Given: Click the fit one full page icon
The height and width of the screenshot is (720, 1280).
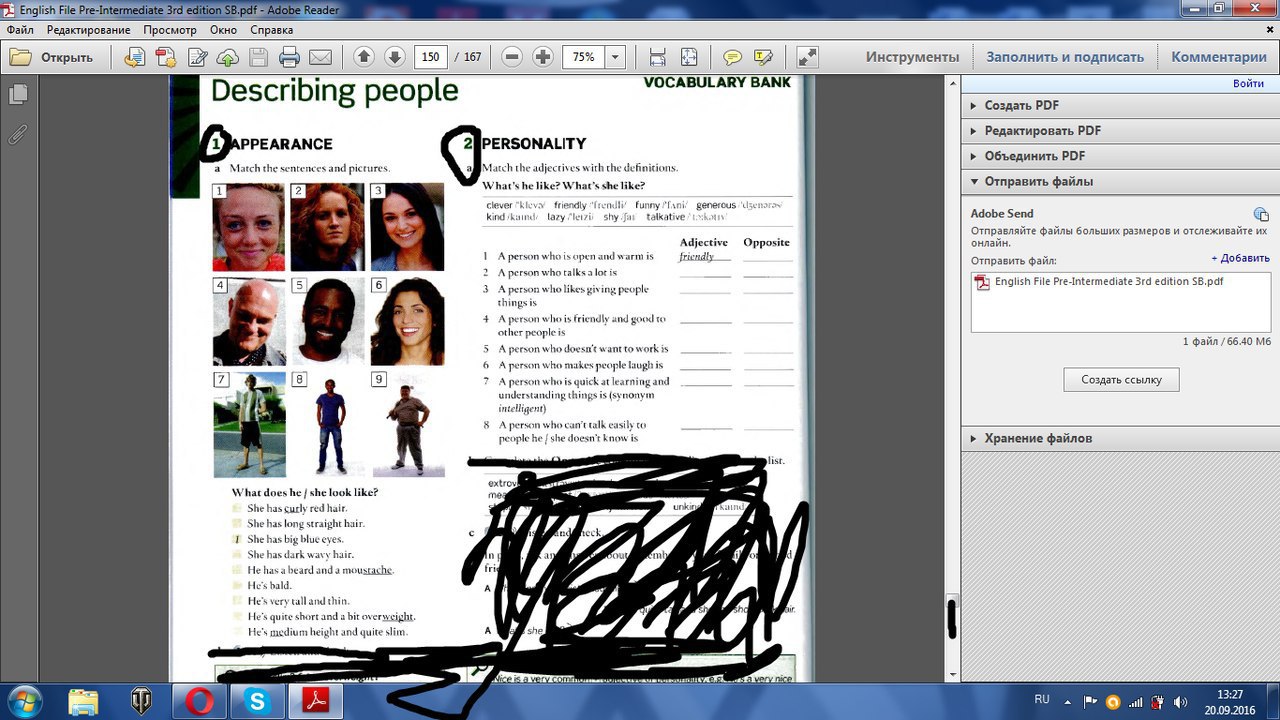Looking at the screenshot, I should (689, 57).
